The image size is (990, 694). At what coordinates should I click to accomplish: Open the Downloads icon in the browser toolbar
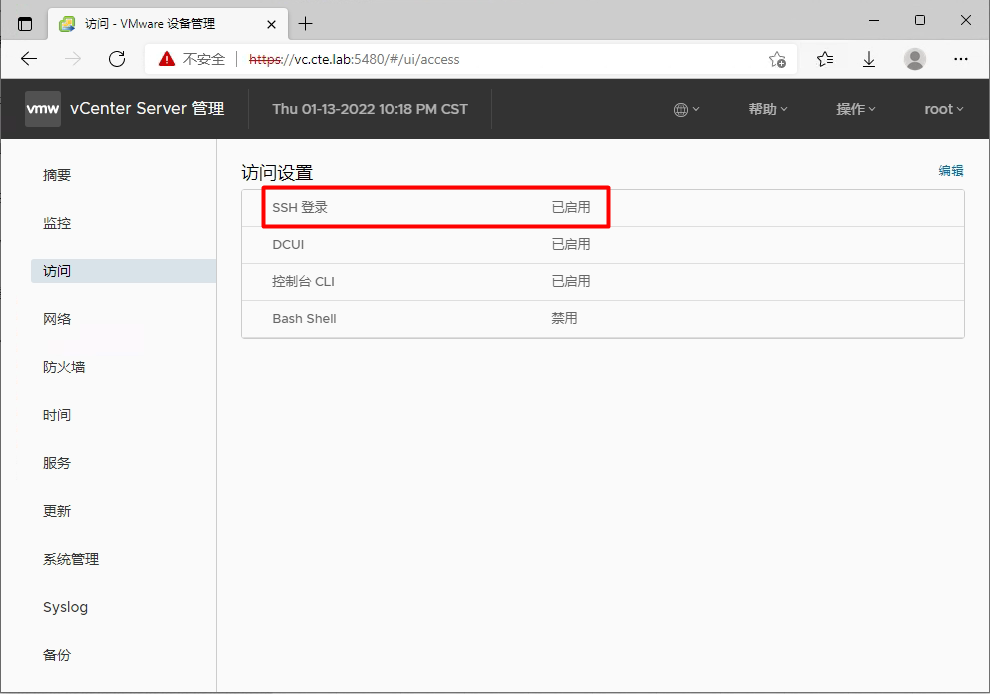point(869,59)
